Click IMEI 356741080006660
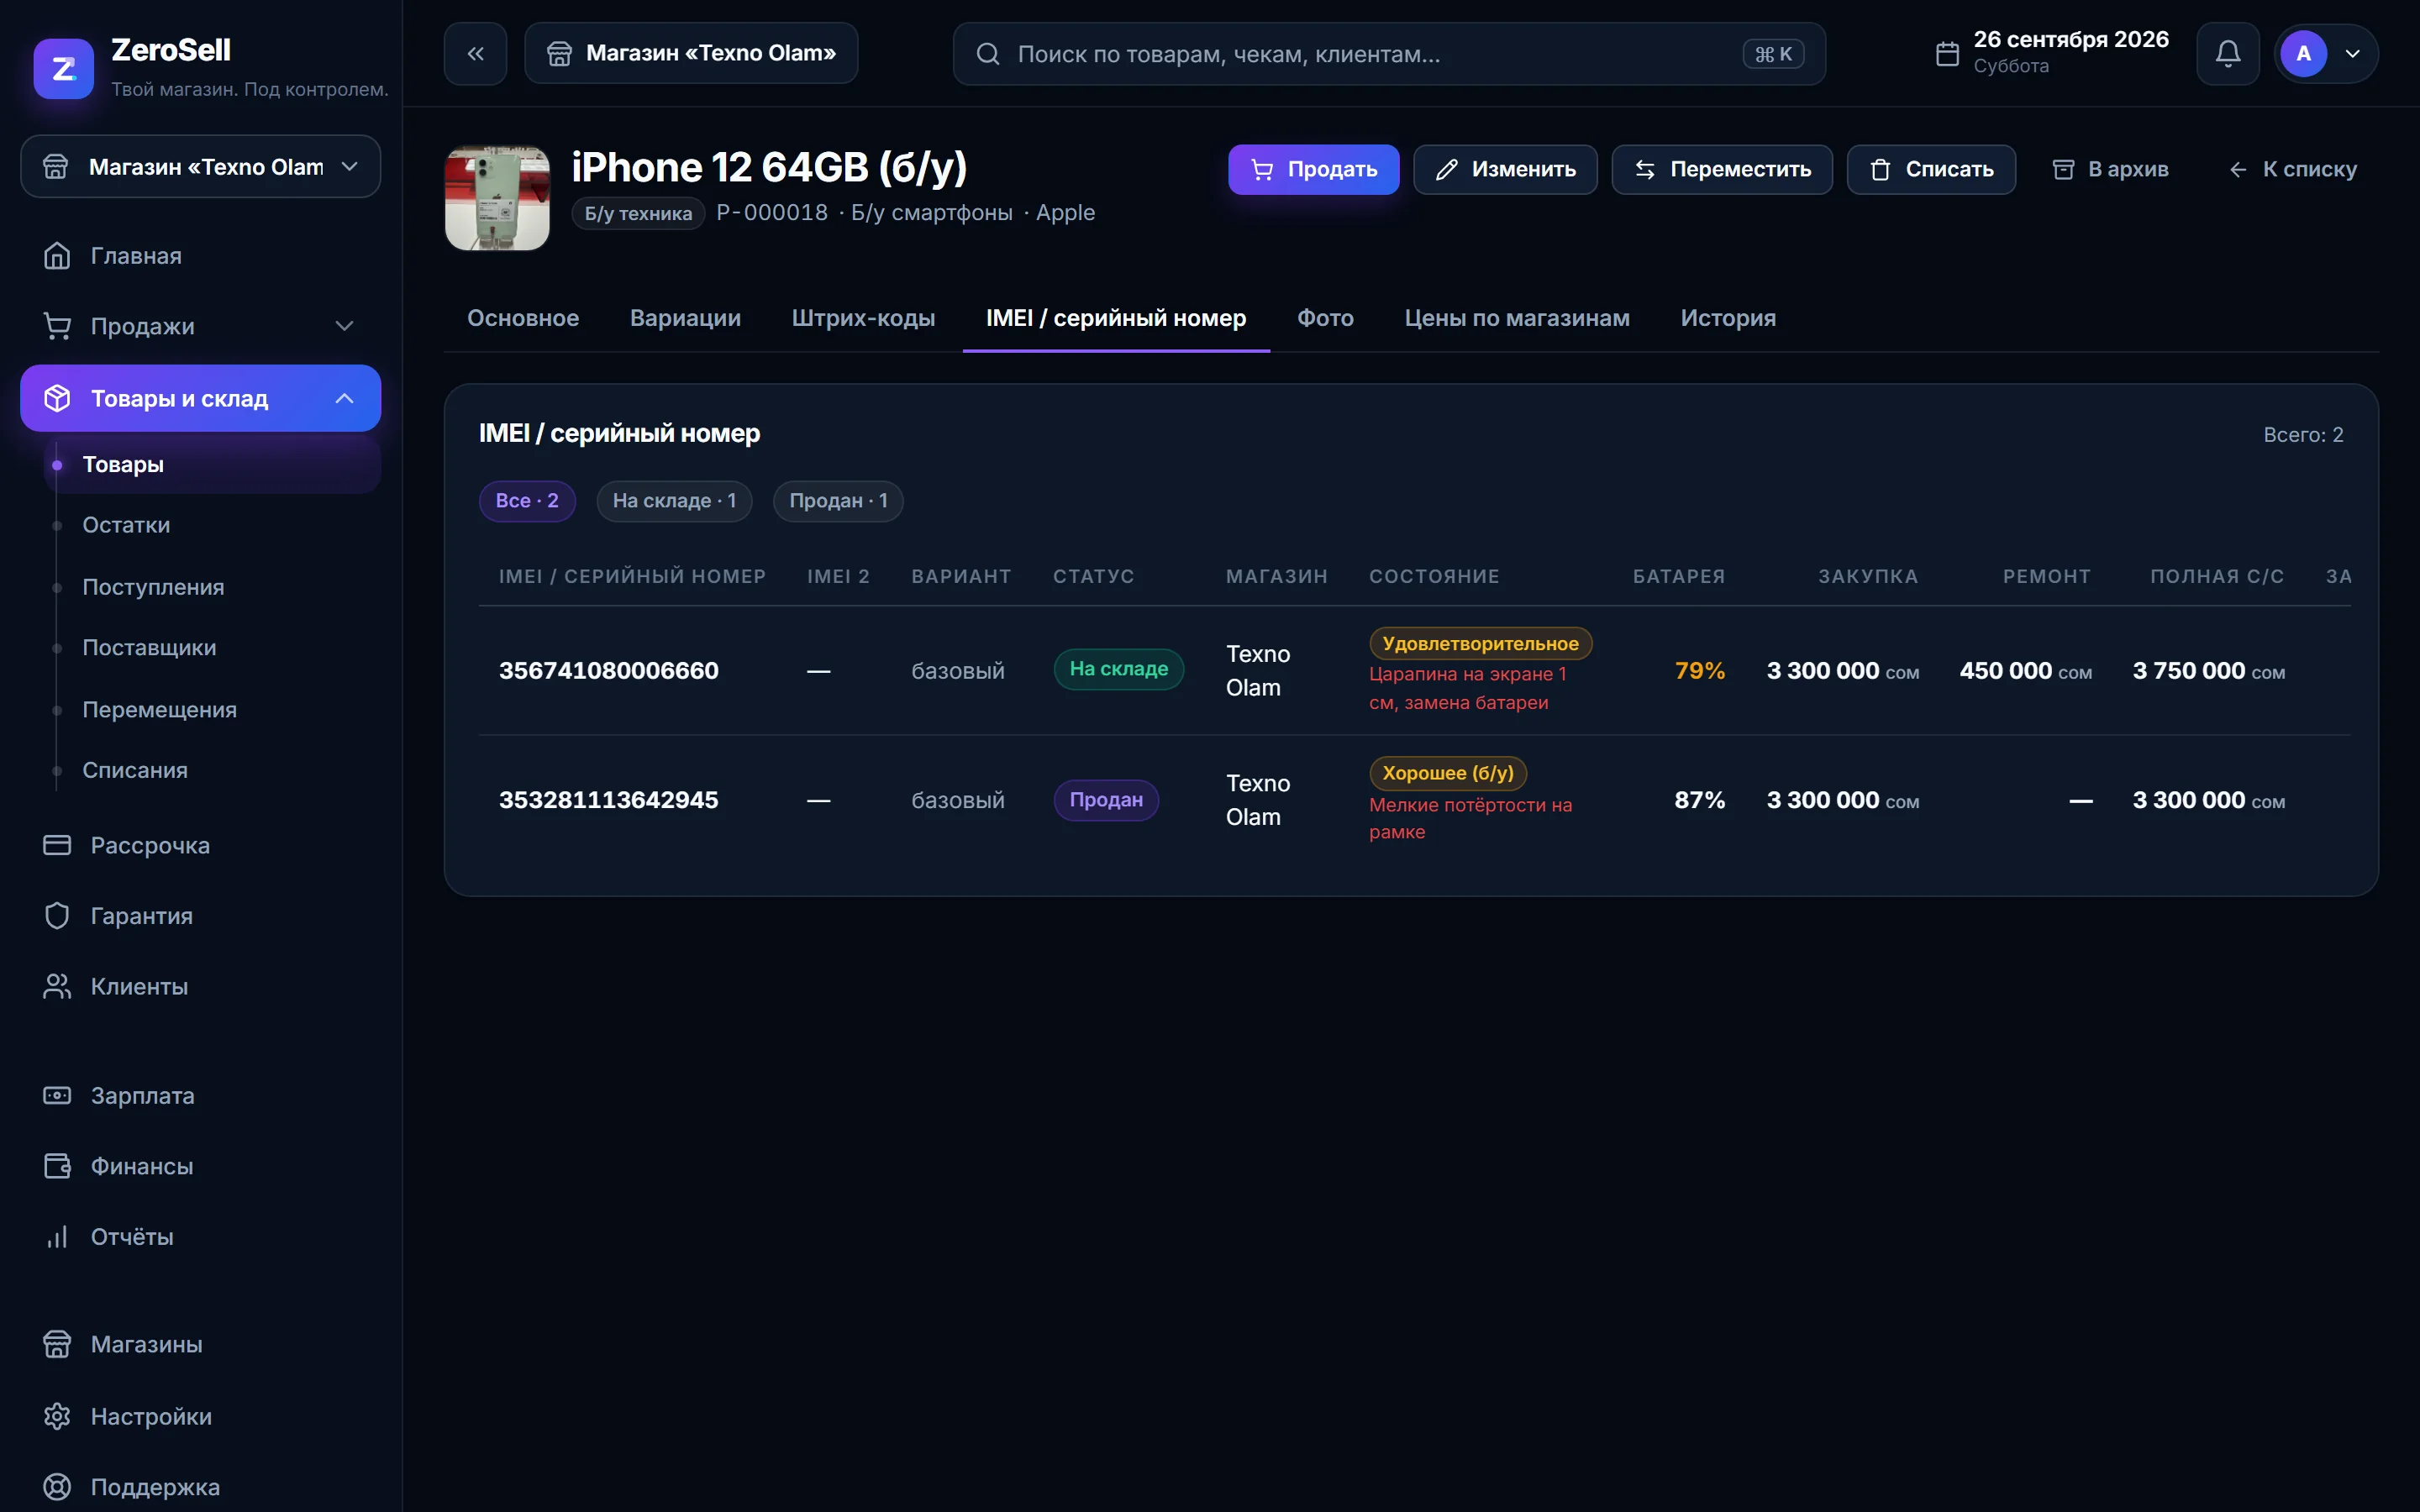Image resolution: width=2420 pixels, height=1512 pixels. click(x=609, y=670)
